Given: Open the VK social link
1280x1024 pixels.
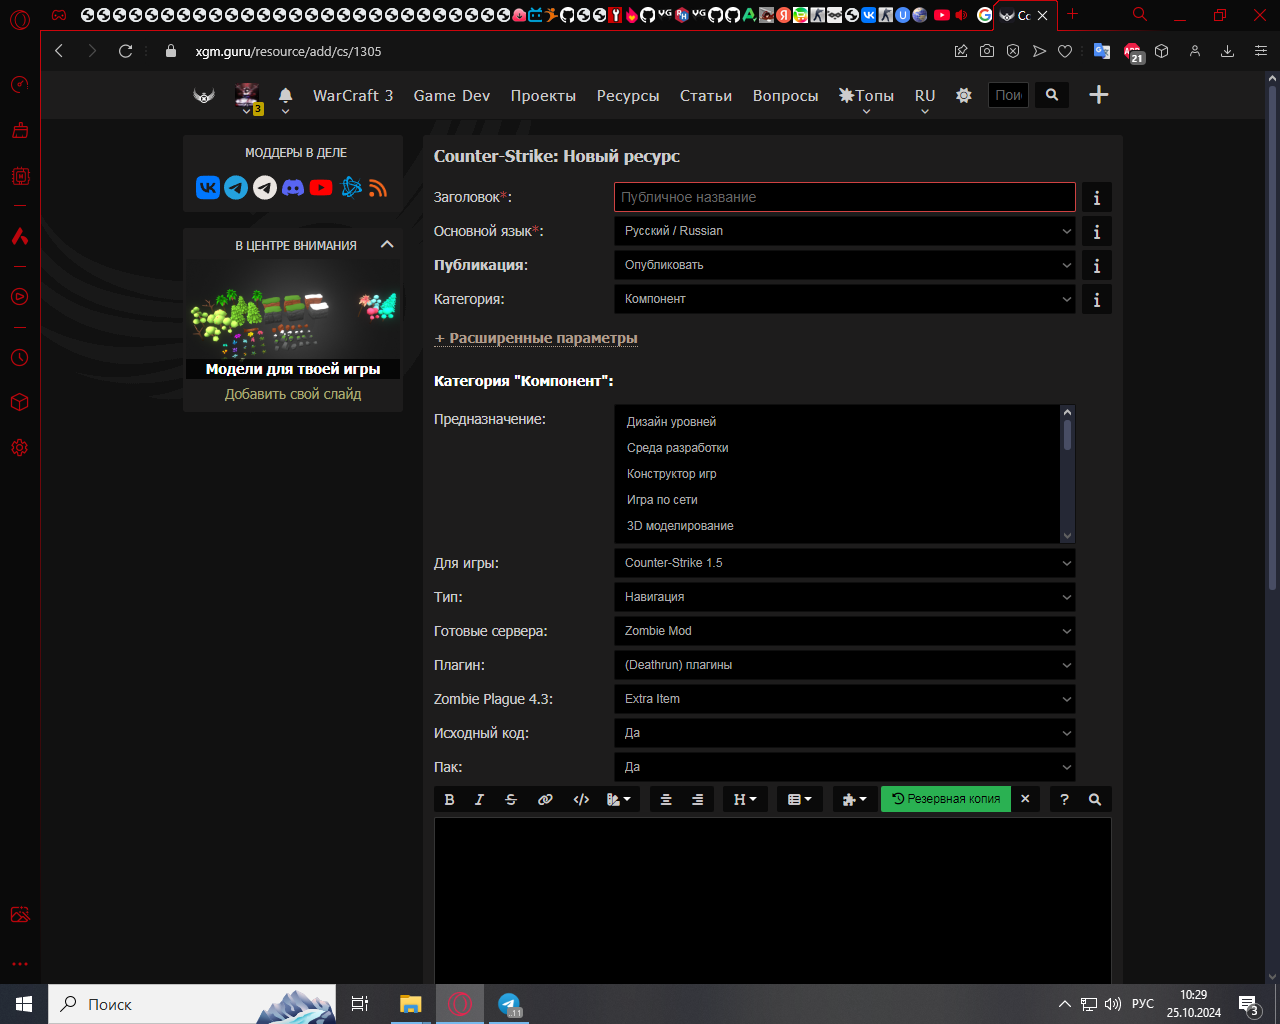Looking at the screenshot, I should 208,187.
